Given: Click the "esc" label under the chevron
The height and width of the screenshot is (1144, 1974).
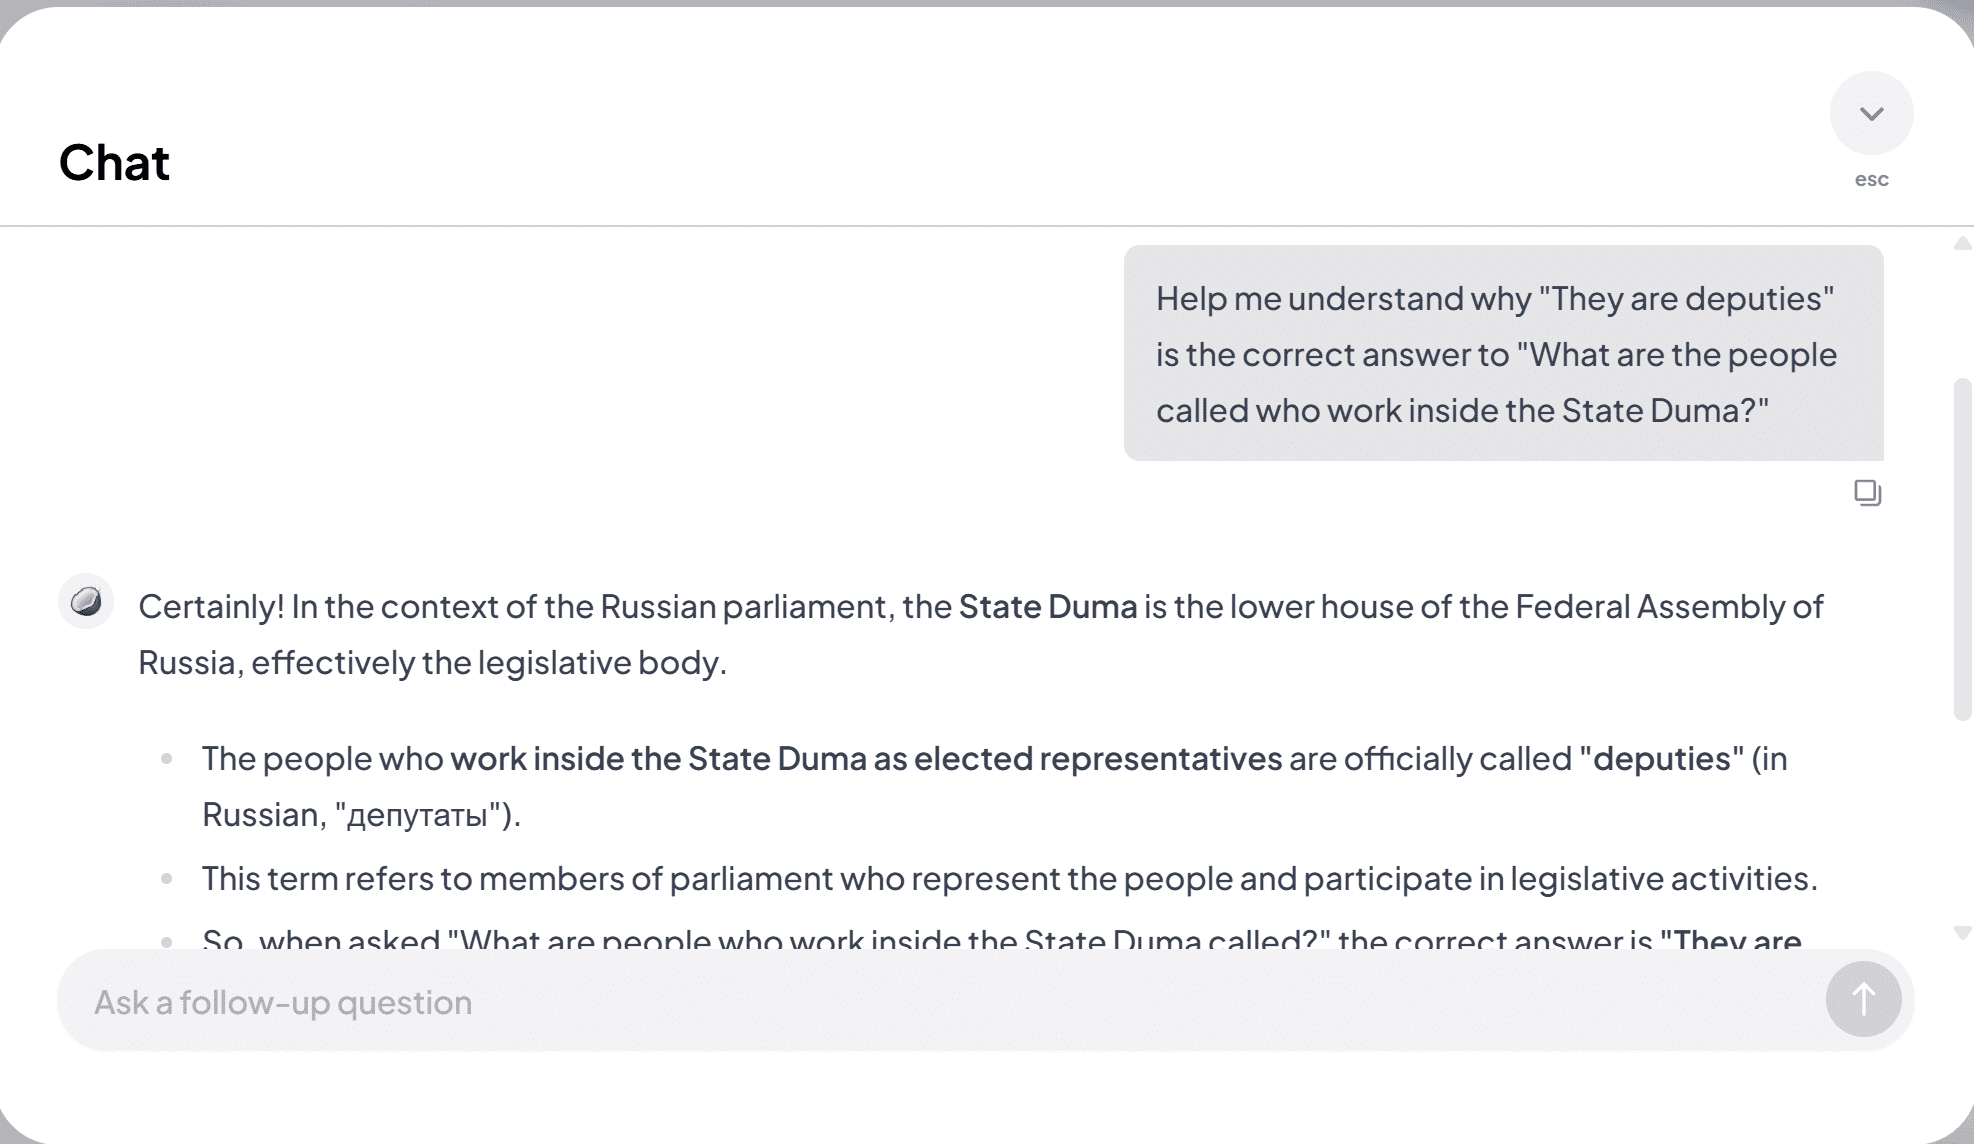Looking at the screenshot, I should (1871, 180).
